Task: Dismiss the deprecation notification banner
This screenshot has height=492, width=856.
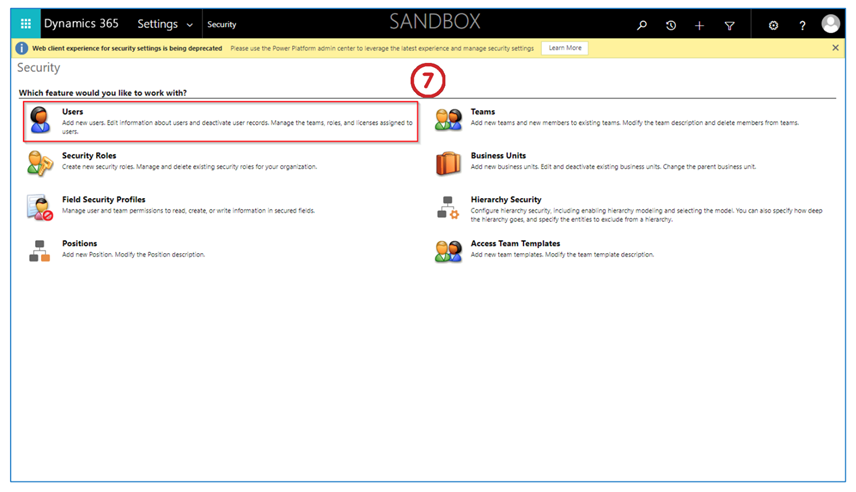Action: point(836,48)
